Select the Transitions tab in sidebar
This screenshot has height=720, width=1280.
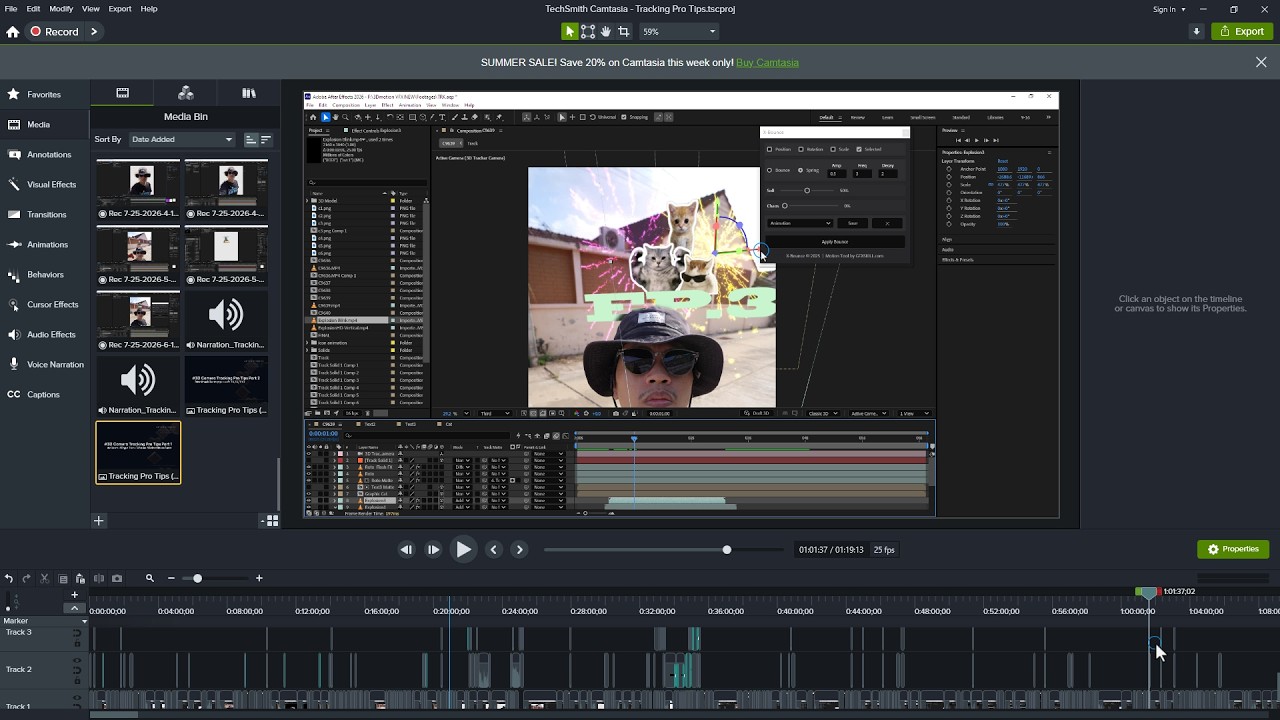[46, 215]
